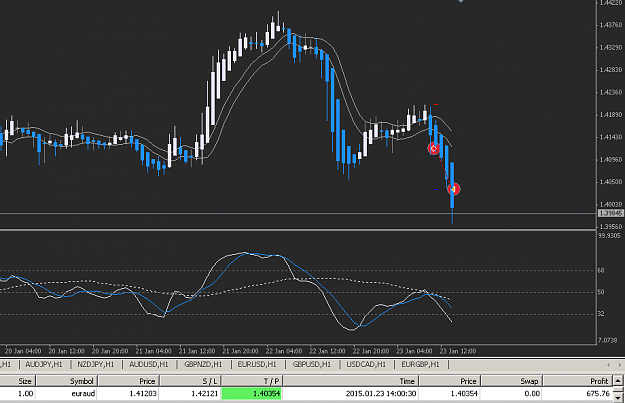This screenshot has width=625, height=403.
Task: Select the AUDUSD,H1 chart tab
Action: coord(149,364)
